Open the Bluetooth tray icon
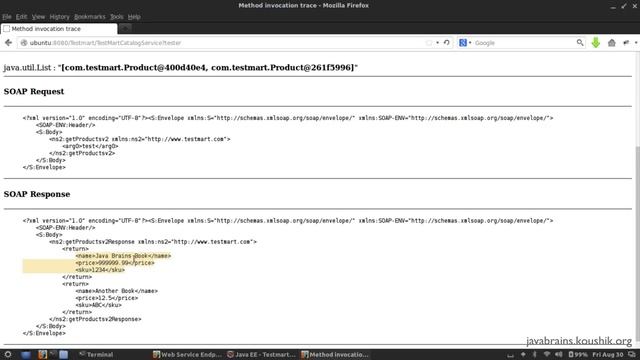640x360 pixels. tap(535, 354)
